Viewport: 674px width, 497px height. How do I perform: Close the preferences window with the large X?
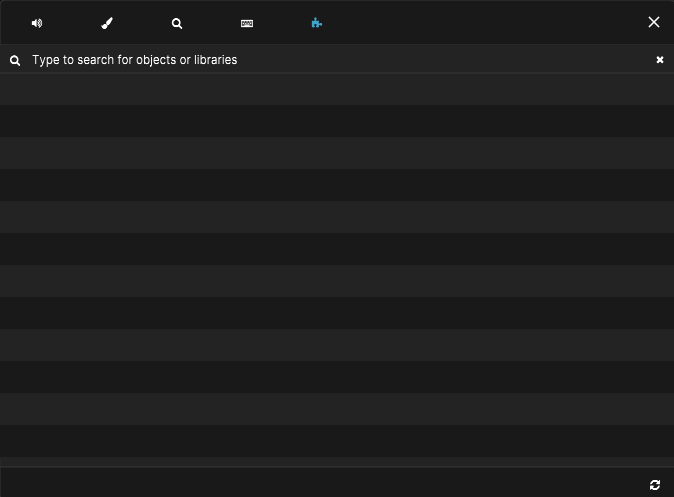click(x=654, y=22)
